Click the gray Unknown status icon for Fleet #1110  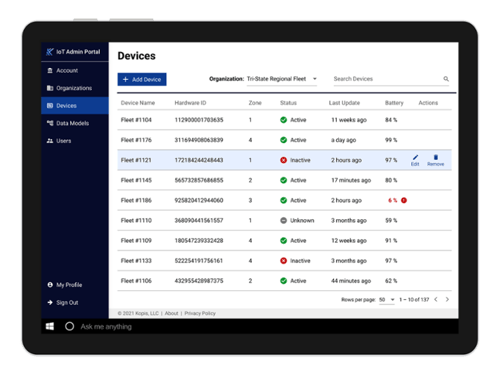pos(283,220)
